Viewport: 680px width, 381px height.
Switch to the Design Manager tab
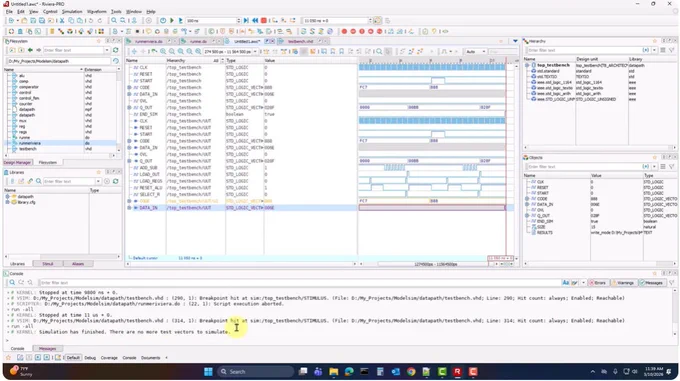click(x=17, y=163)
